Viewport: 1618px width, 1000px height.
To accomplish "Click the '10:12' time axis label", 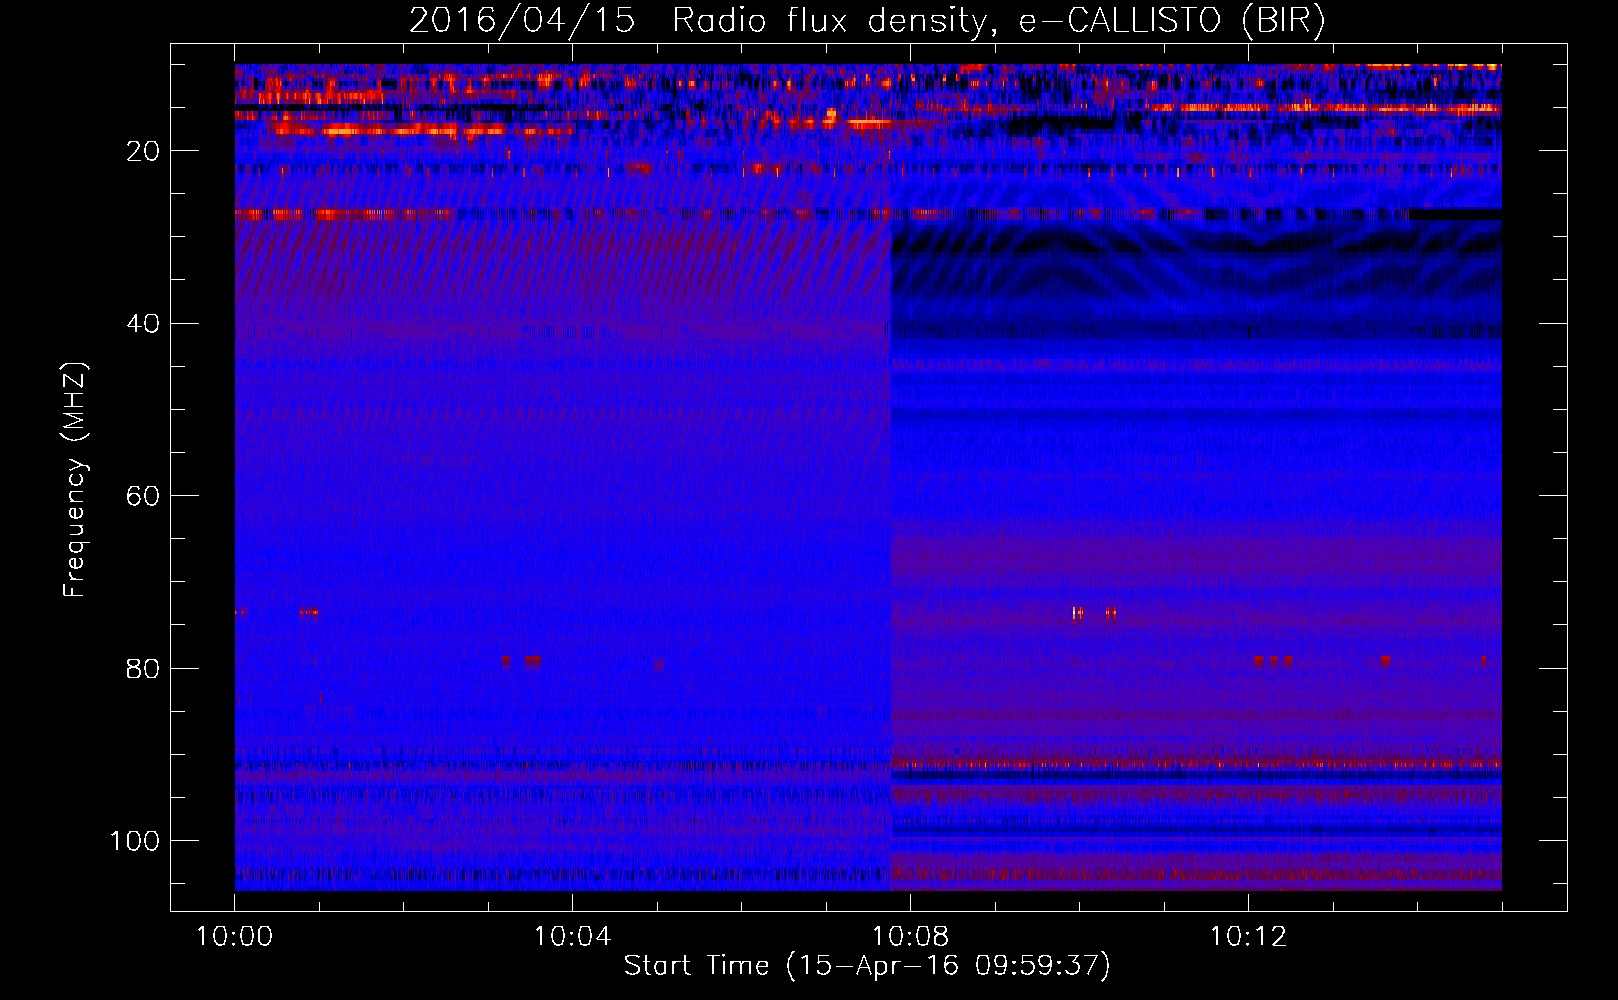I will [1248, 937].
